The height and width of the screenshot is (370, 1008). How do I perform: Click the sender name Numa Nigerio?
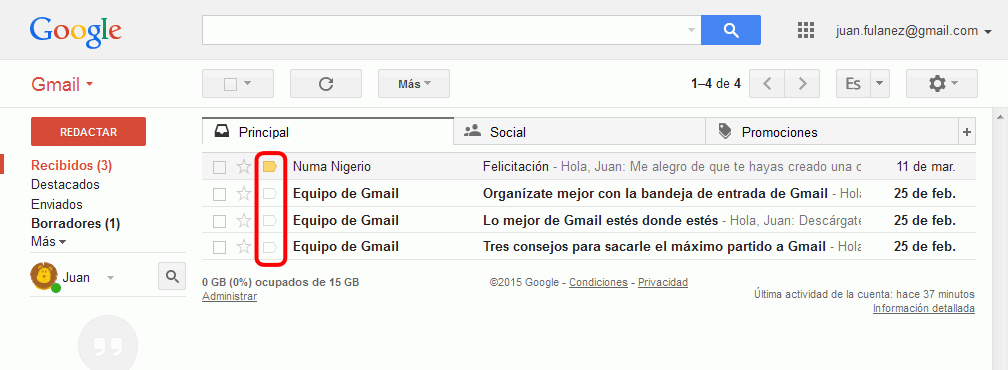[x=332, y=167]
